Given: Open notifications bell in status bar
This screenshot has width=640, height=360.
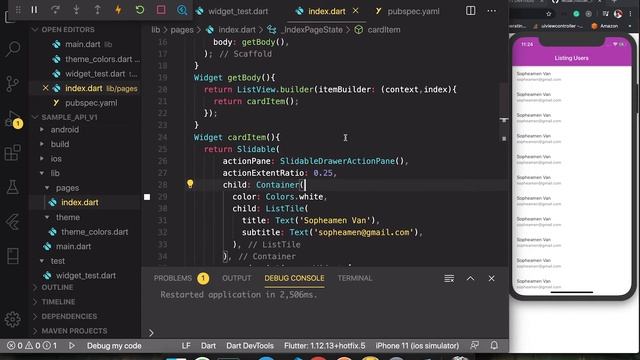Looking at the screenshot, I should tap(494, 346).
